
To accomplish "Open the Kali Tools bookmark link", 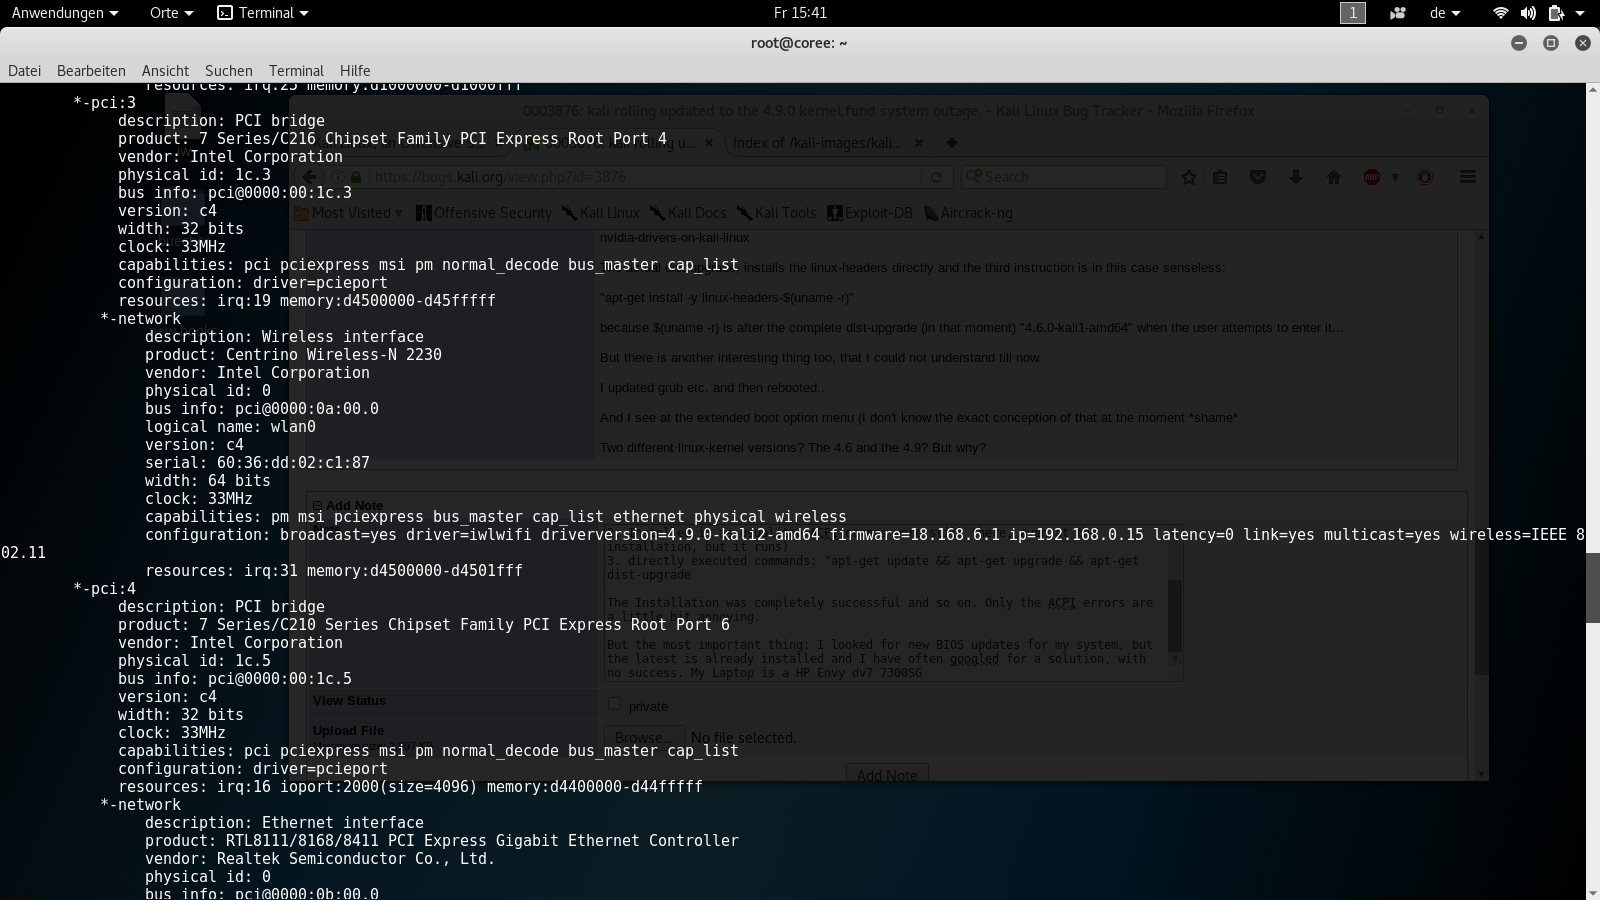I will [777, 213].
